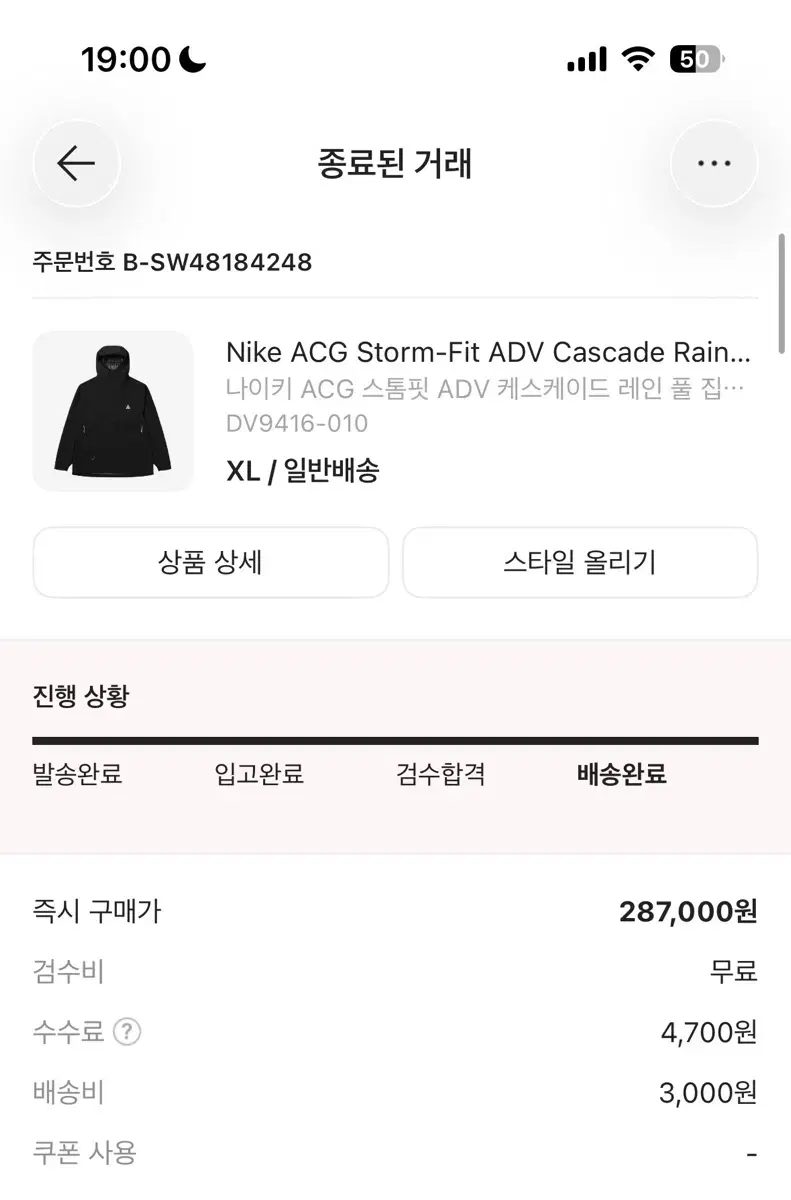Tap the back arrow button
The height and width of the screenshot is (1200, 791).
76,163
